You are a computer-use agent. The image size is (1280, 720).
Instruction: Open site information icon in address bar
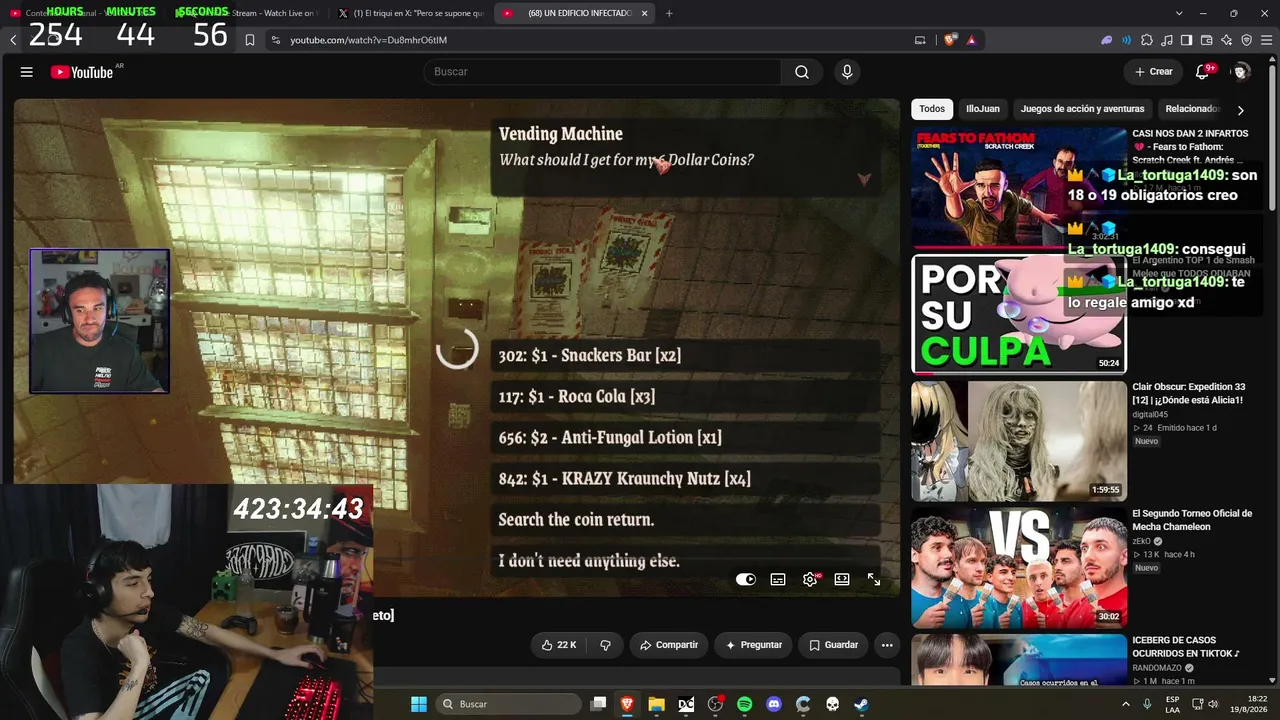(276, 40)
